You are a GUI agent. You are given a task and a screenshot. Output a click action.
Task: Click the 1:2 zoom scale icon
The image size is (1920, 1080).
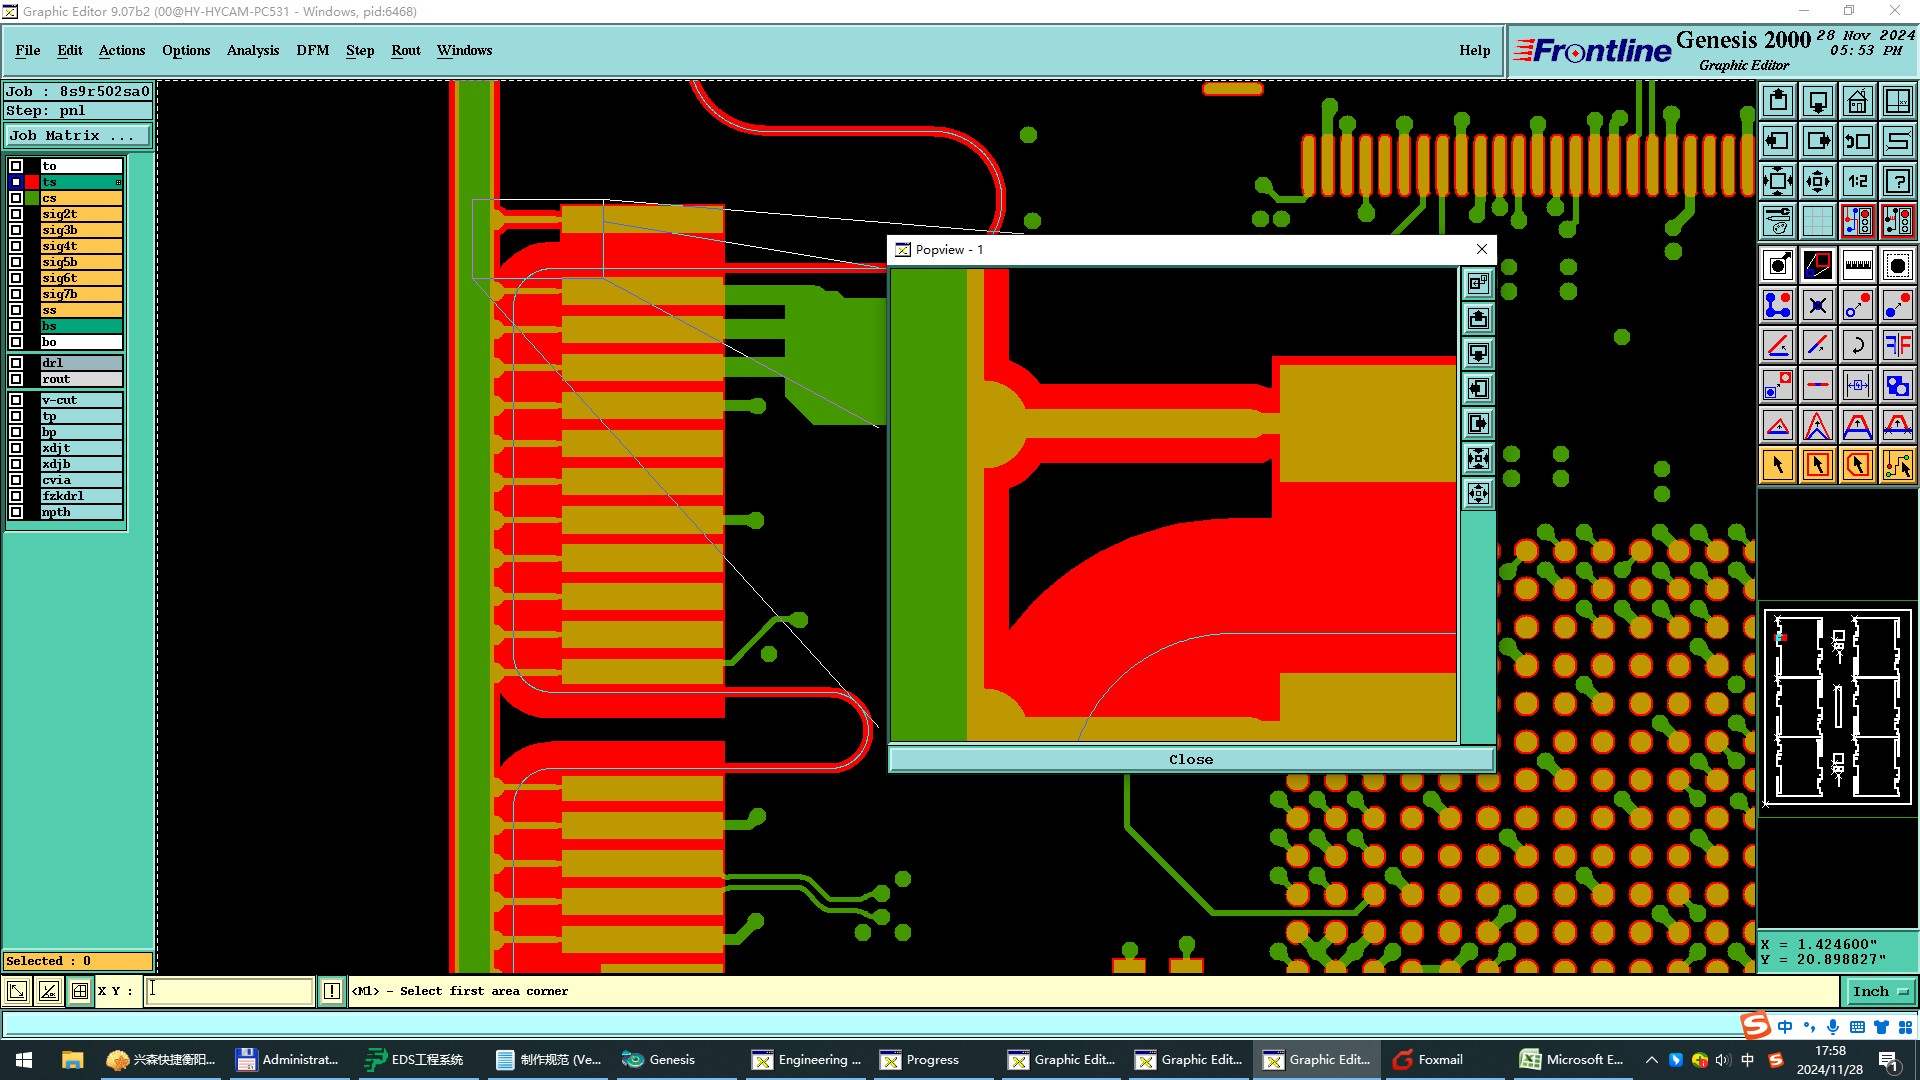tap(1857, 181)
